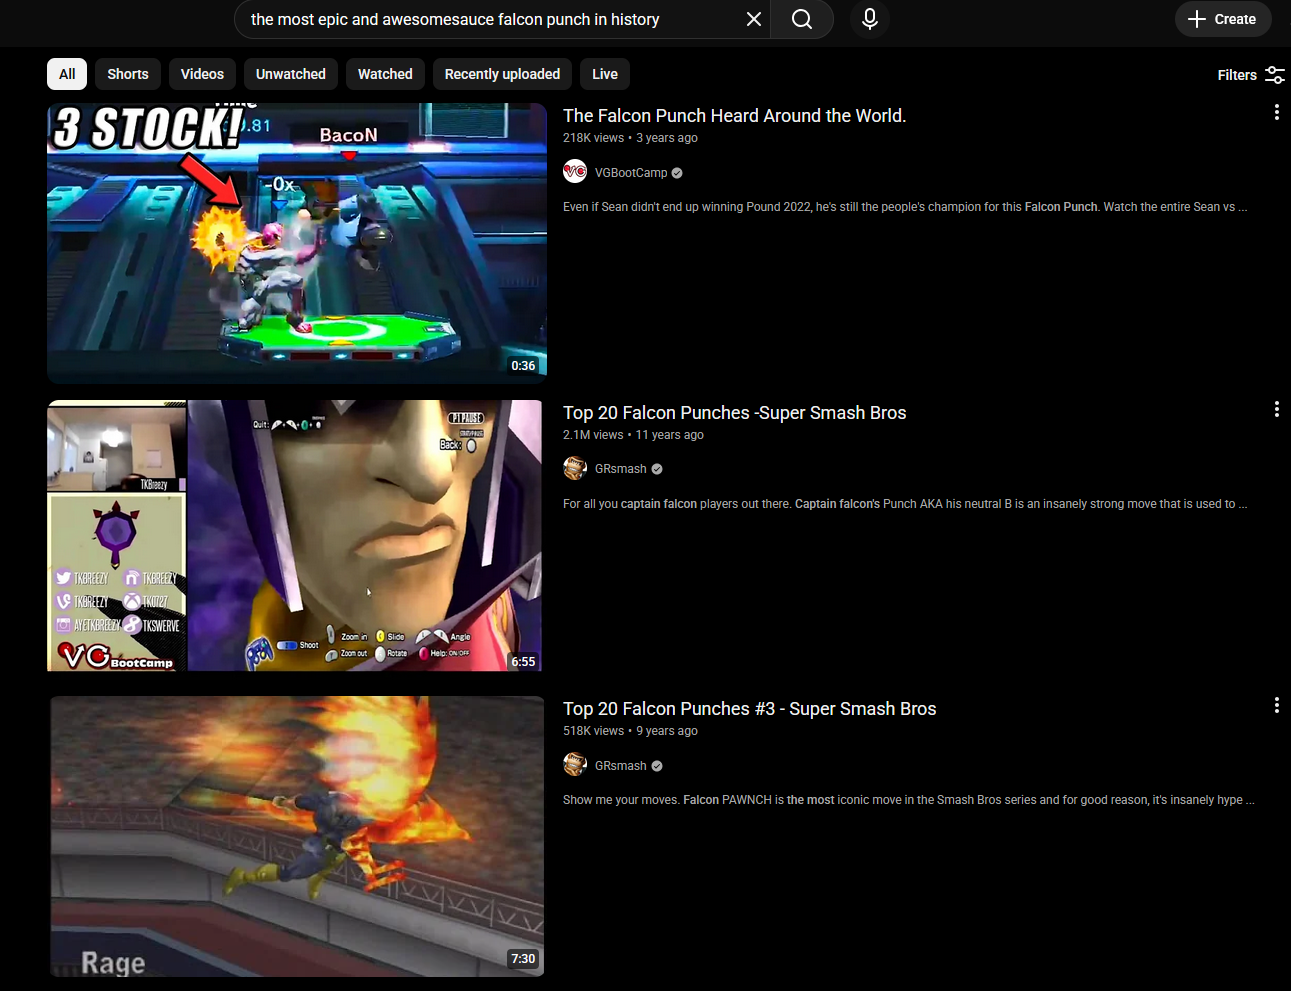Screen dimensions: 1291x991
Task: Click the 'Even if Sean didn't end up winning' description
Action: [905, 207]
